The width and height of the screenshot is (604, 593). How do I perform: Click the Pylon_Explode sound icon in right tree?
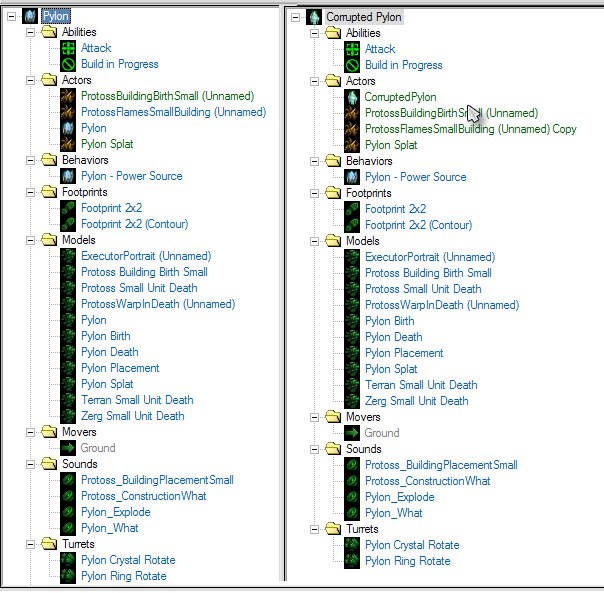(352, 497)
